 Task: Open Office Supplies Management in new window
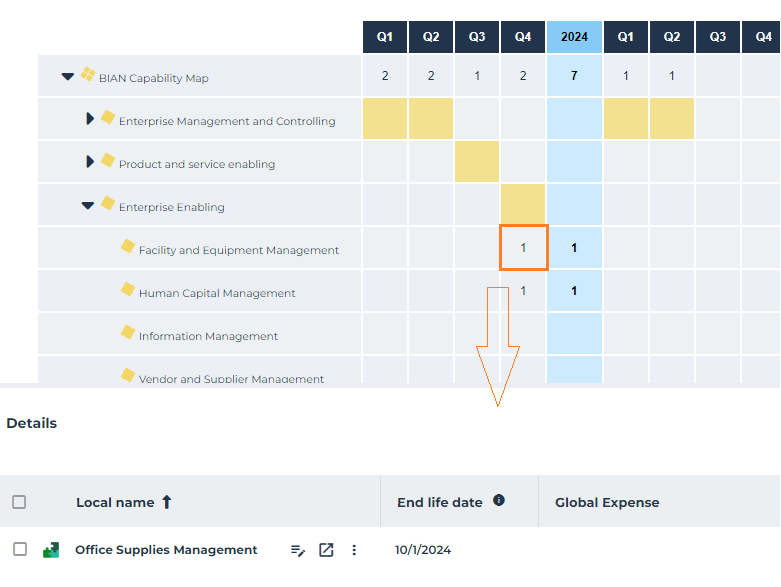coord(326,550)
